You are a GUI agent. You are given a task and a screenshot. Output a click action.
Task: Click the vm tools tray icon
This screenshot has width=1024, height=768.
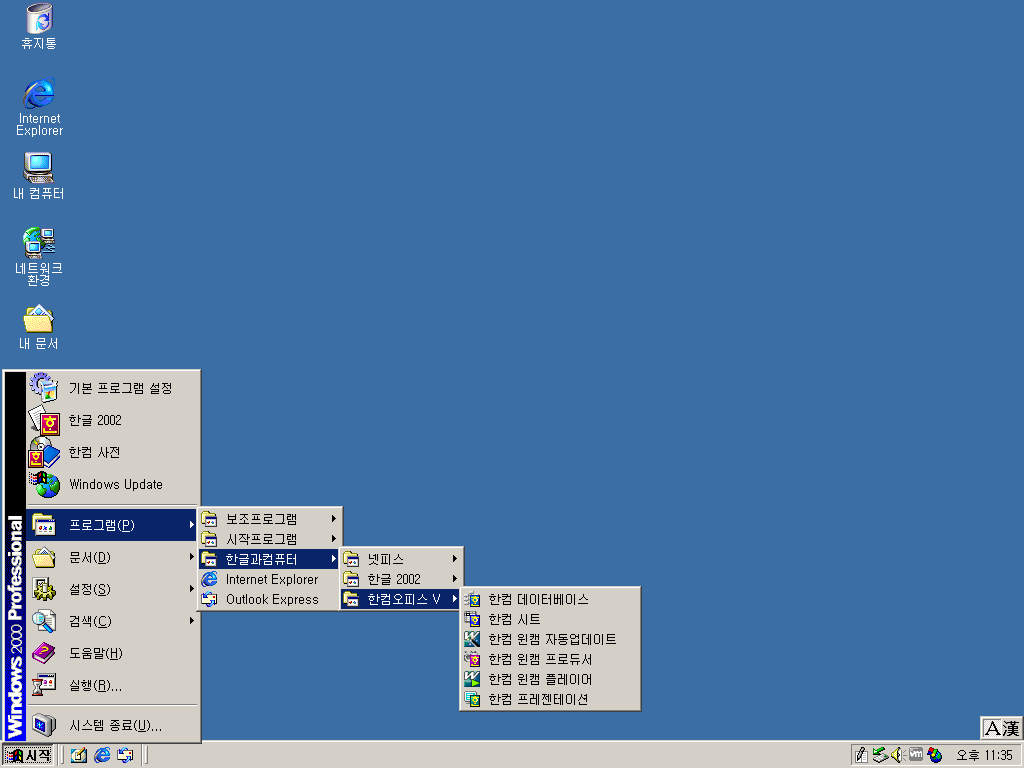[x=916, y=754]
